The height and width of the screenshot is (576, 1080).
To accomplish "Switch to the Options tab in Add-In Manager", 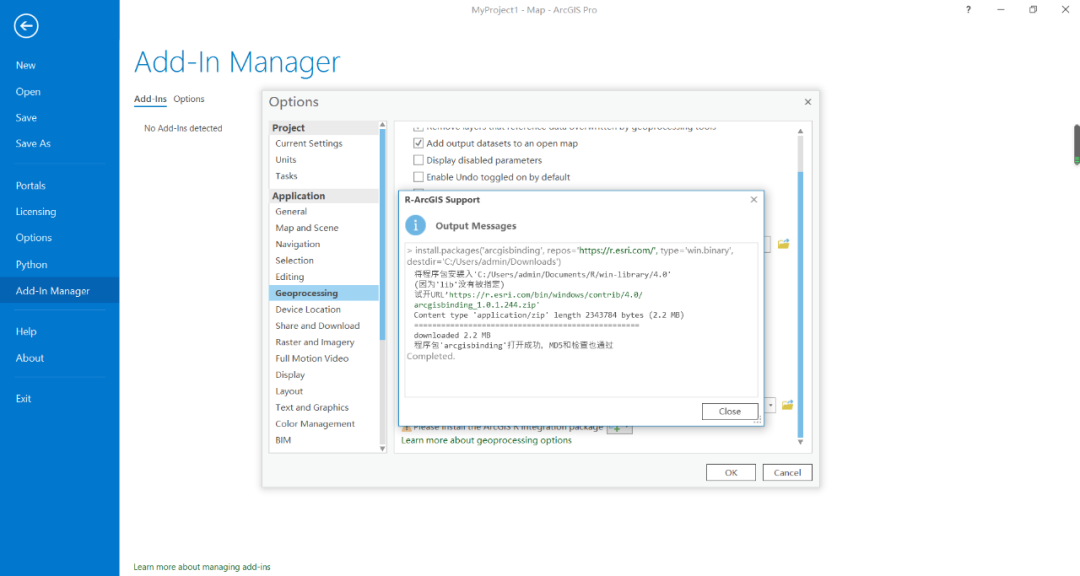I will tap(189, 99).
